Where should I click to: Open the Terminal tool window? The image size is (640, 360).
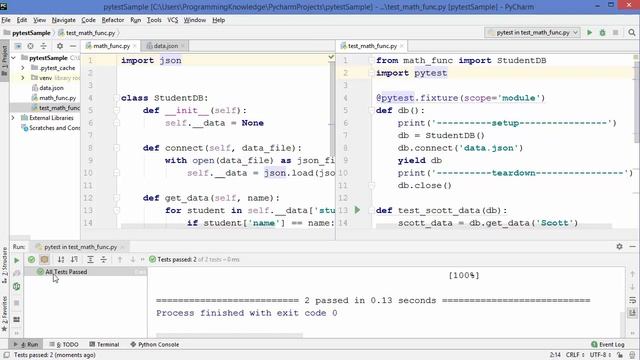(x=104, y=344)
